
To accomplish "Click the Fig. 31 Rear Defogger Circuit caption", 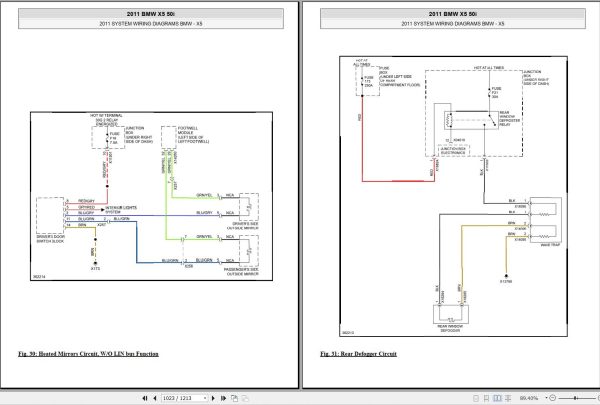I will click(x=358, y=354).
